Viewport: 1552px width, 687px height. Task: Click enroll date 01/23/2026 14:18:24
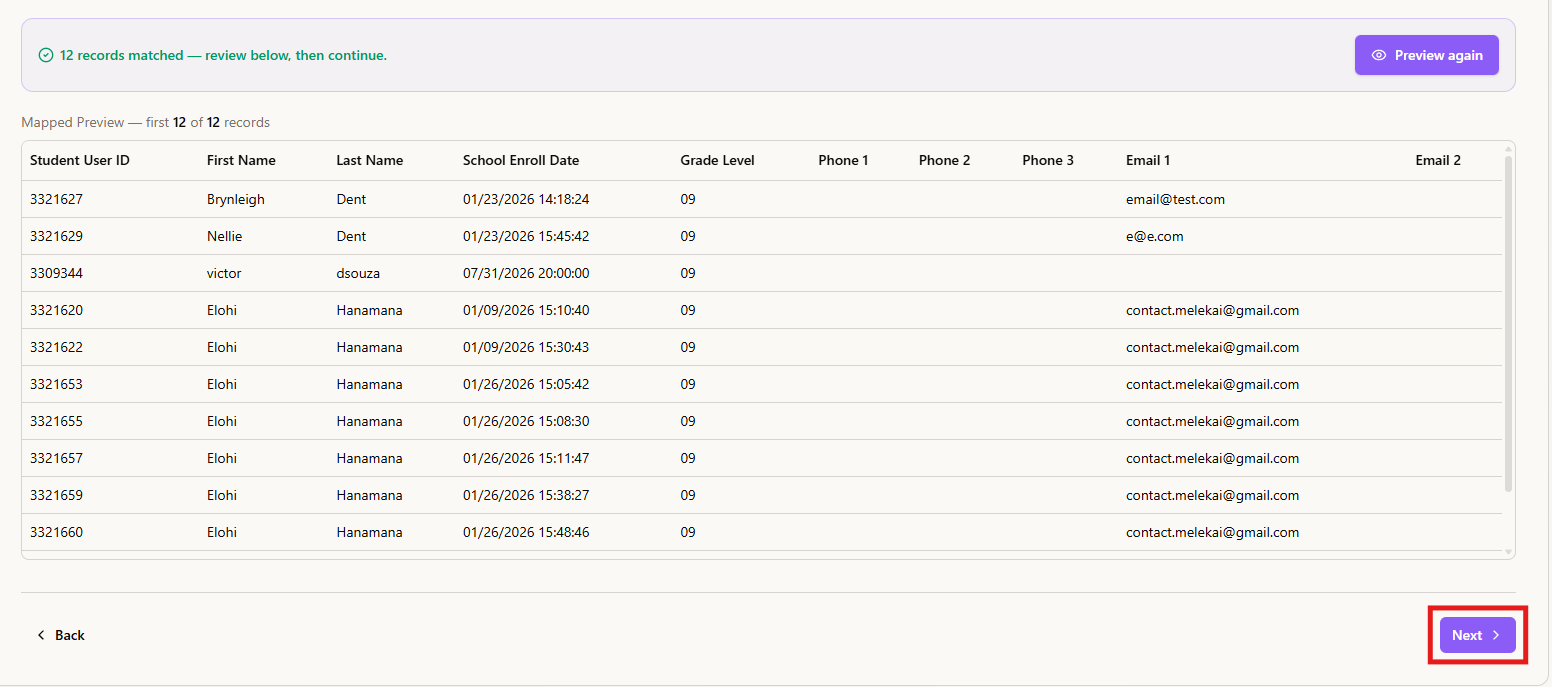click(x=526, y=199)
